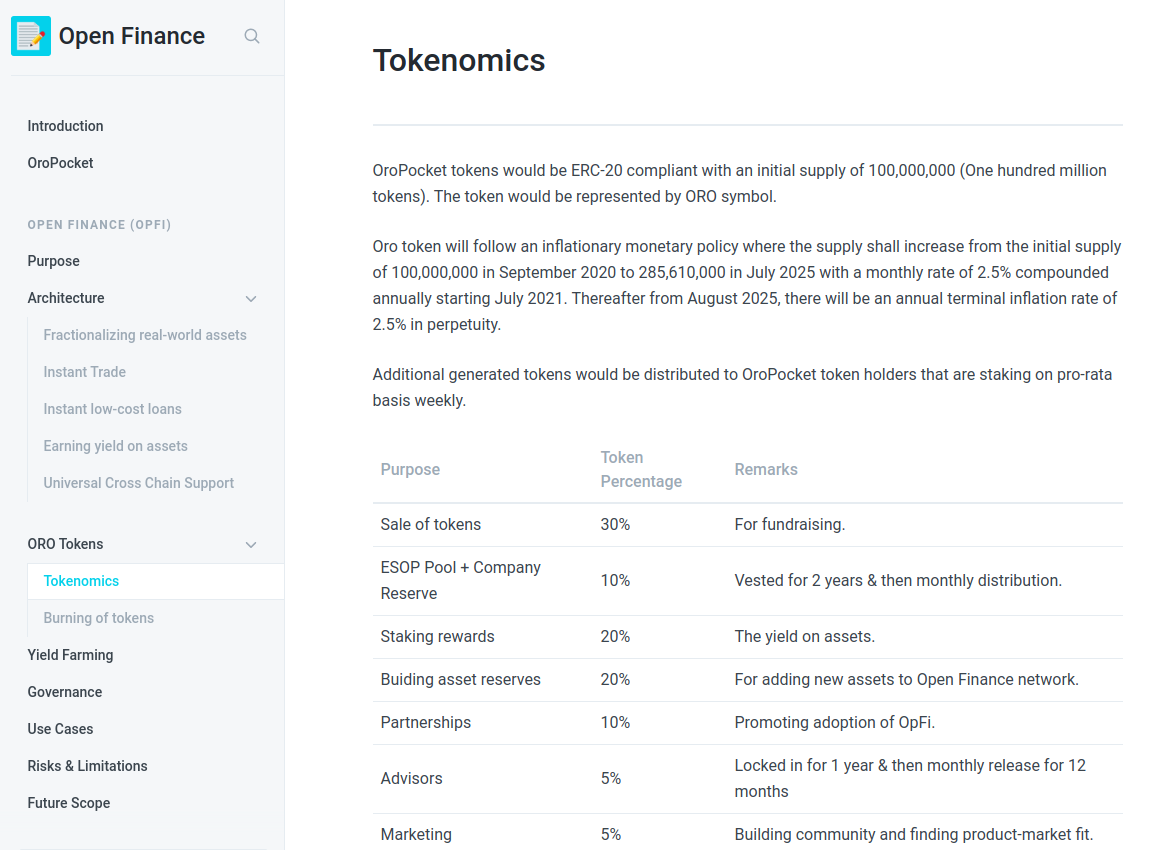
Task: Open the search magnifier icon
Action: tap(252, 36)
